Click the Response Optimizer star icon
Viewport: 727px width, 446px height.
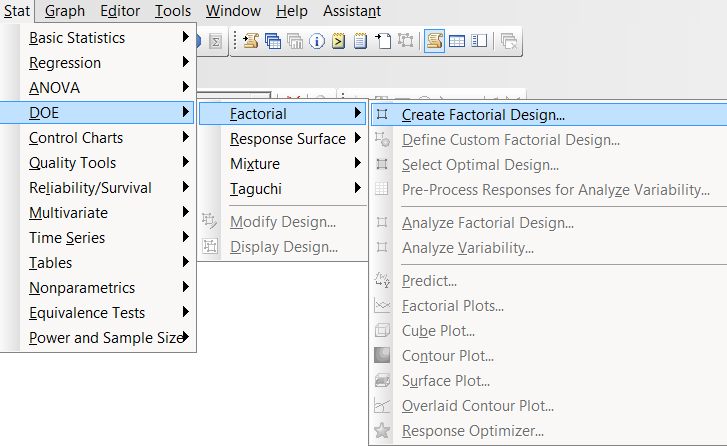382,430
